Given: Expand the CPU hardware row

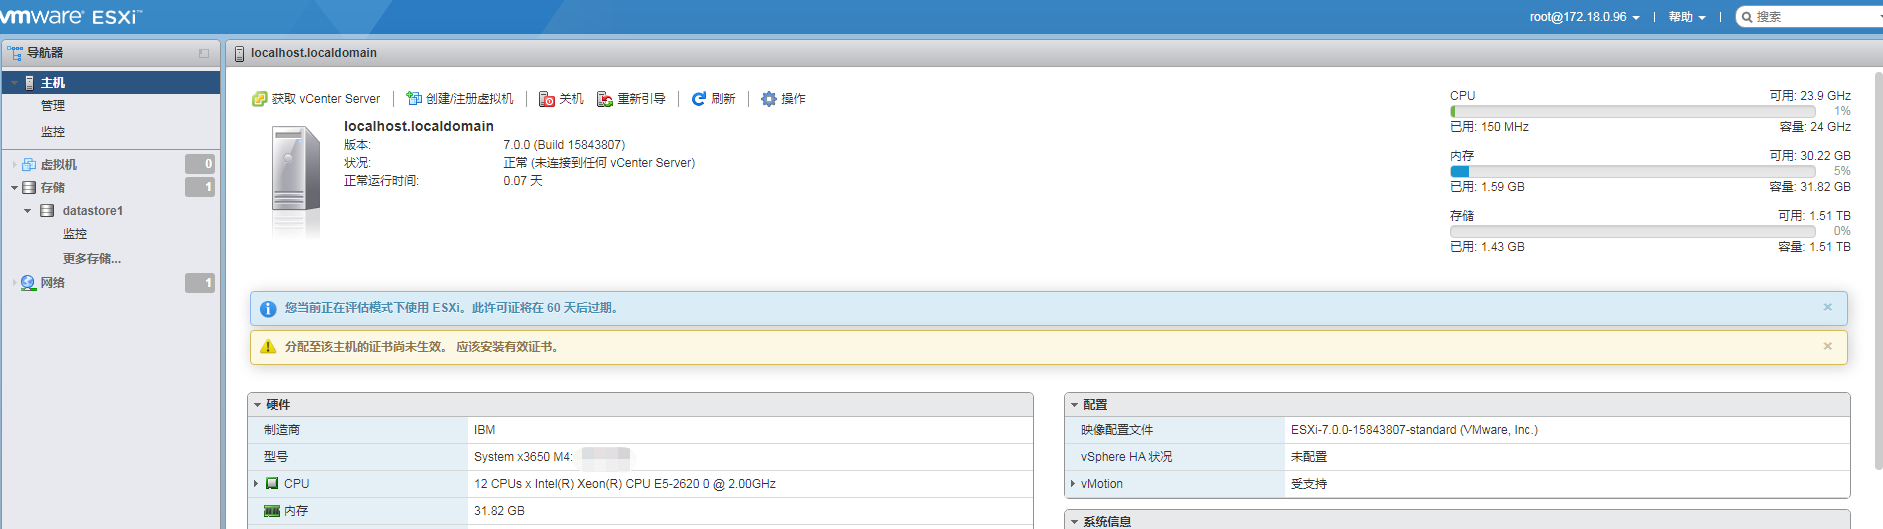Looking at the screenshot, I should 257,484.
